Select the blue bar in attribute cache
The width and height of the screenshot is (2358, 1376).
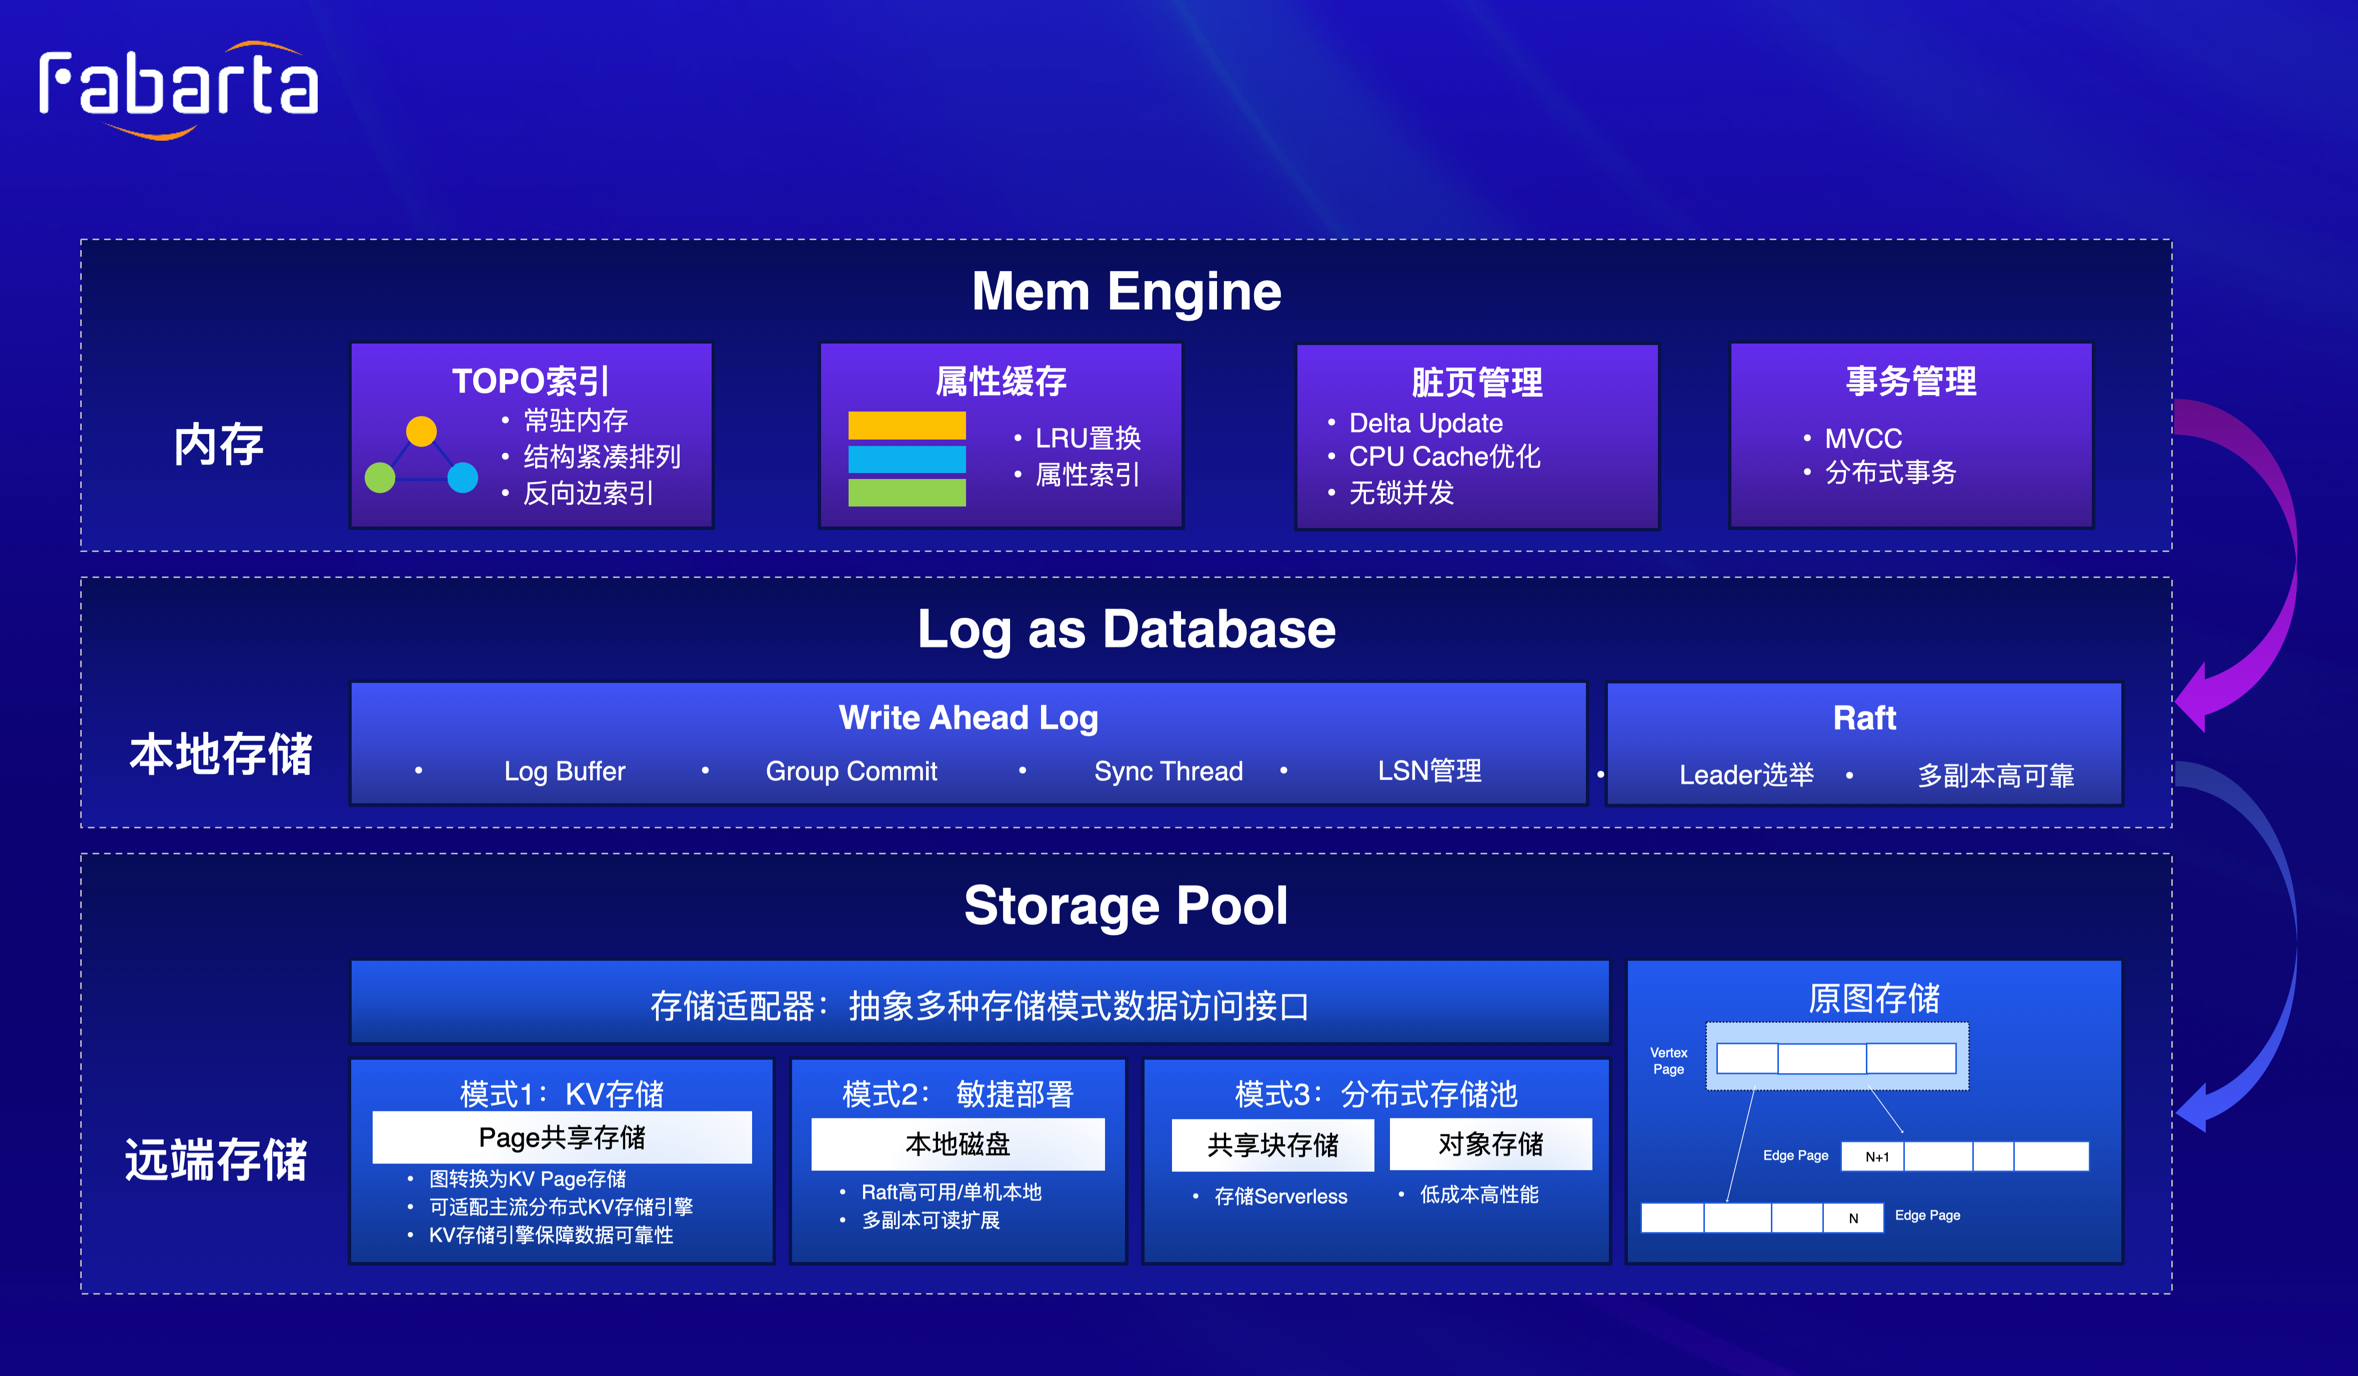[907, 460]
